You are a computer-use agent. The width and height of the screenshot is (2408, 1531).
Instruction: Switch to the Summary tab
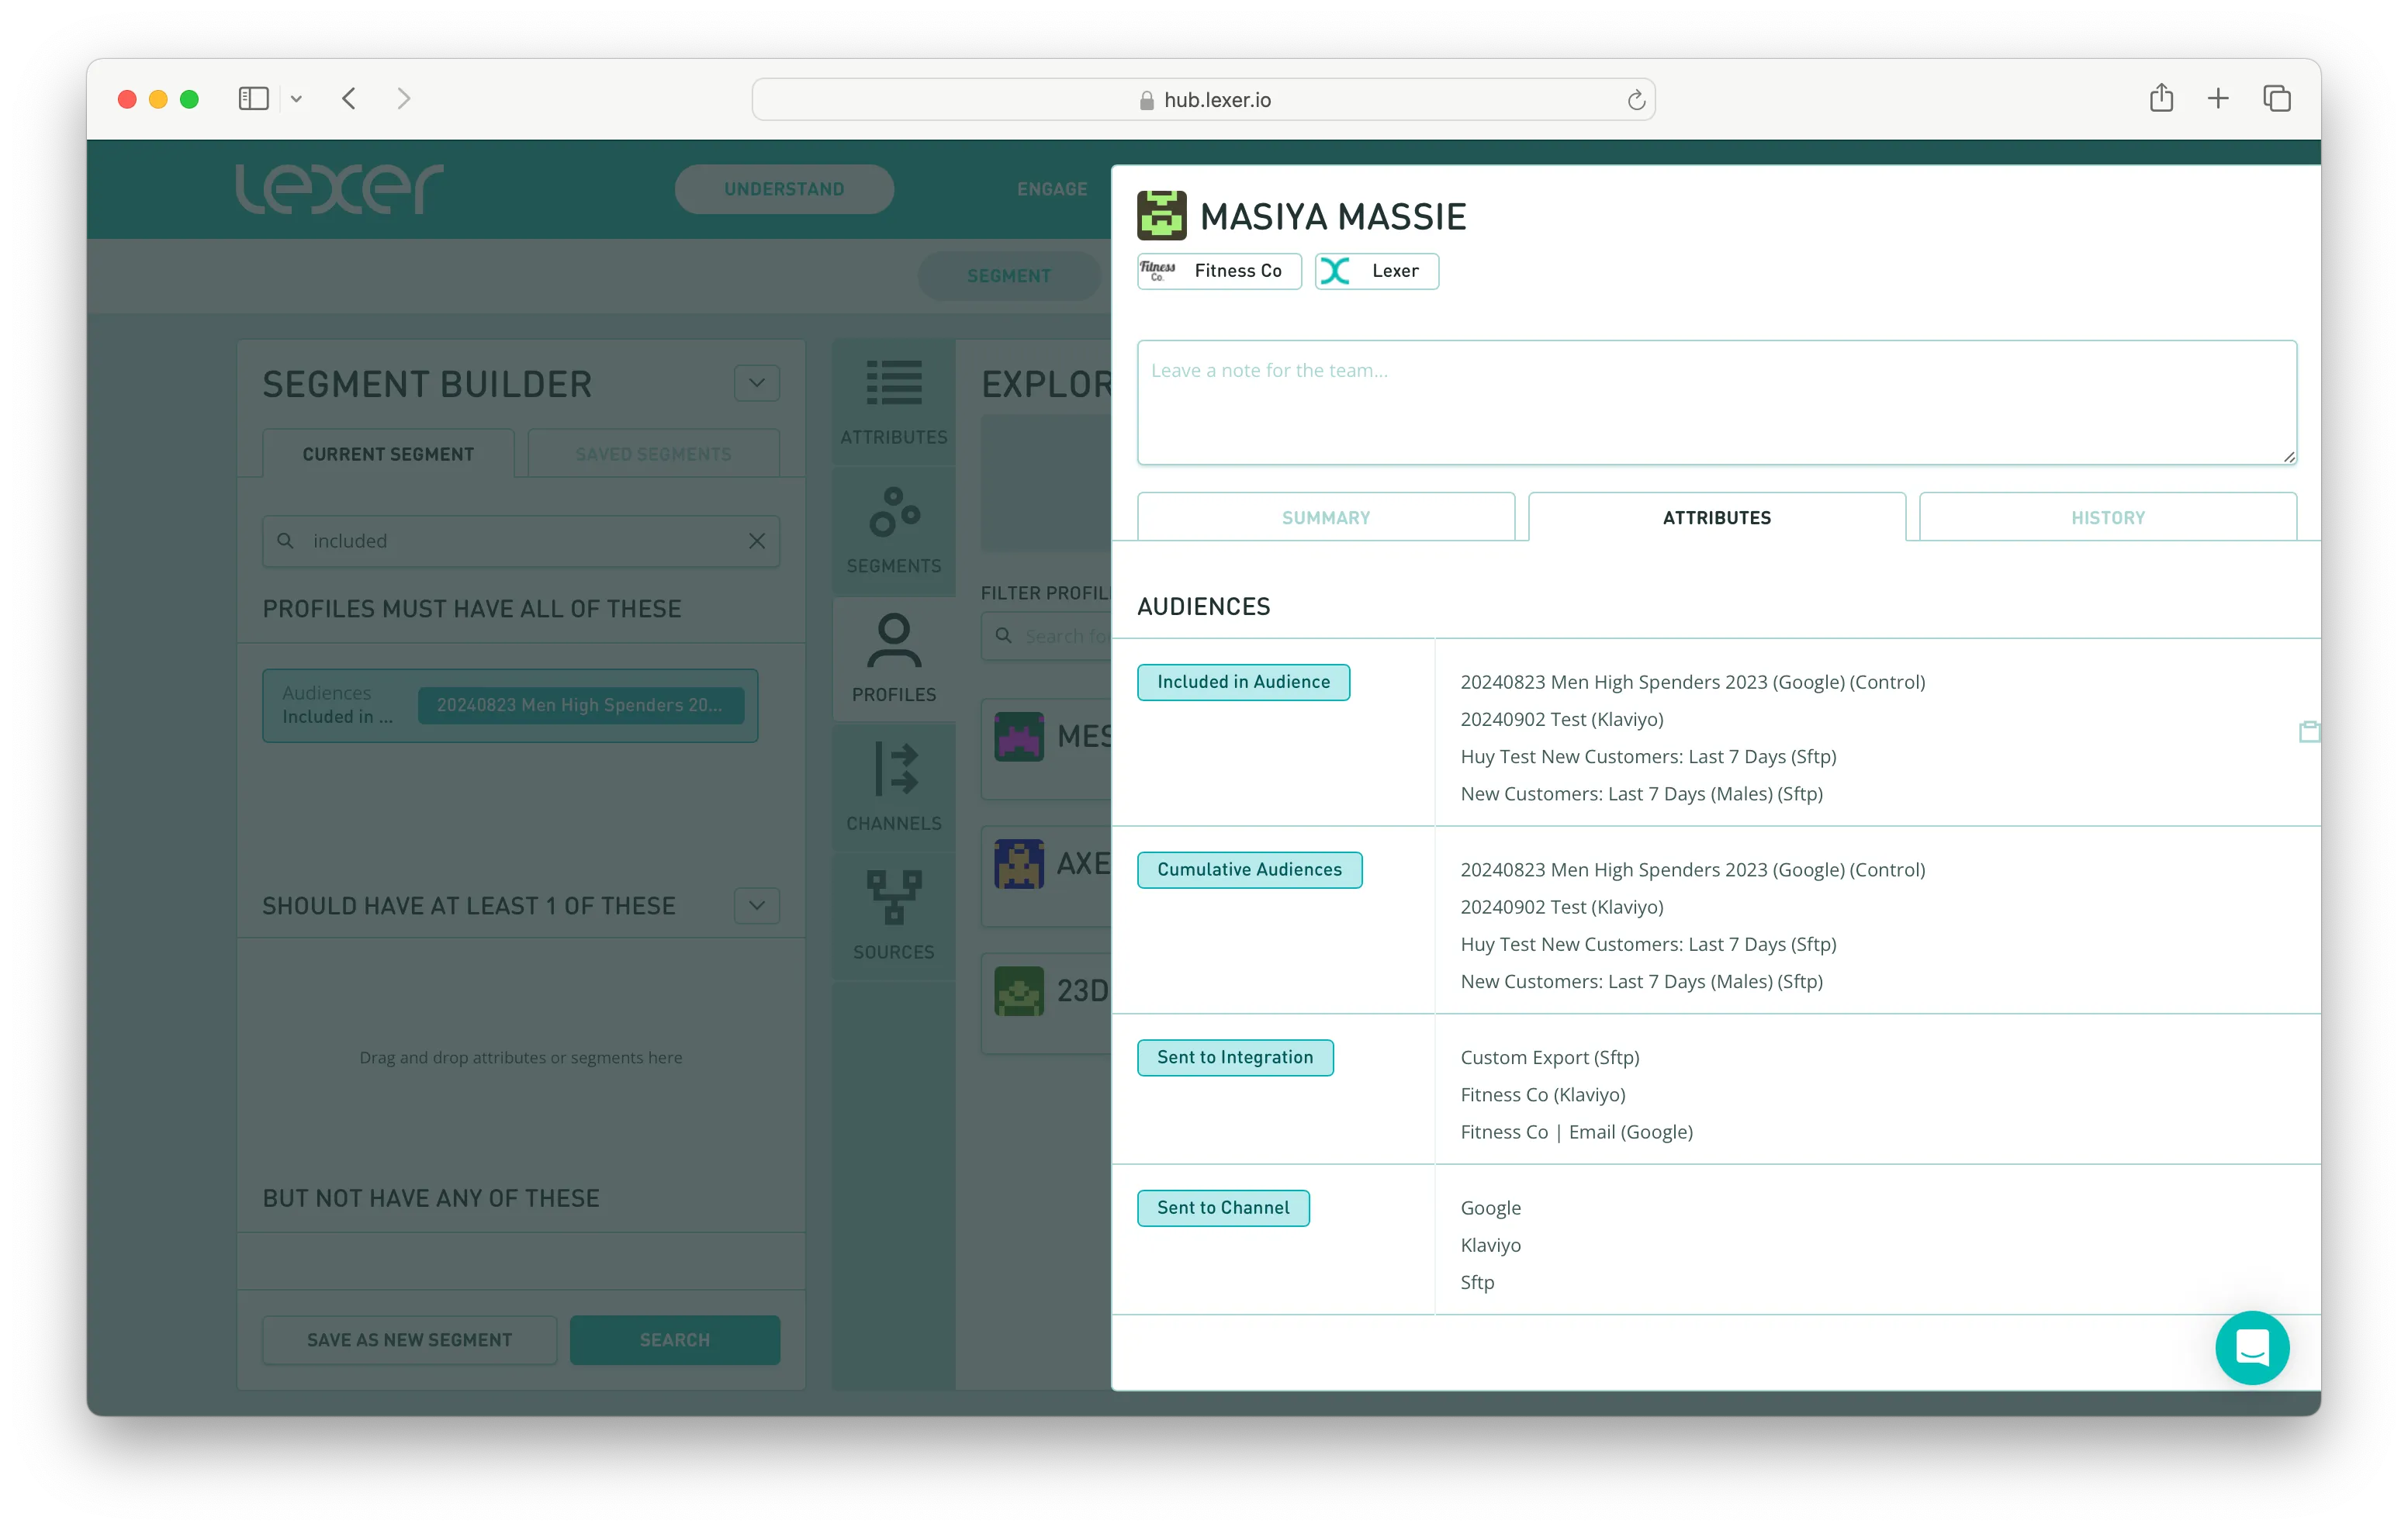click(1325, 517)
